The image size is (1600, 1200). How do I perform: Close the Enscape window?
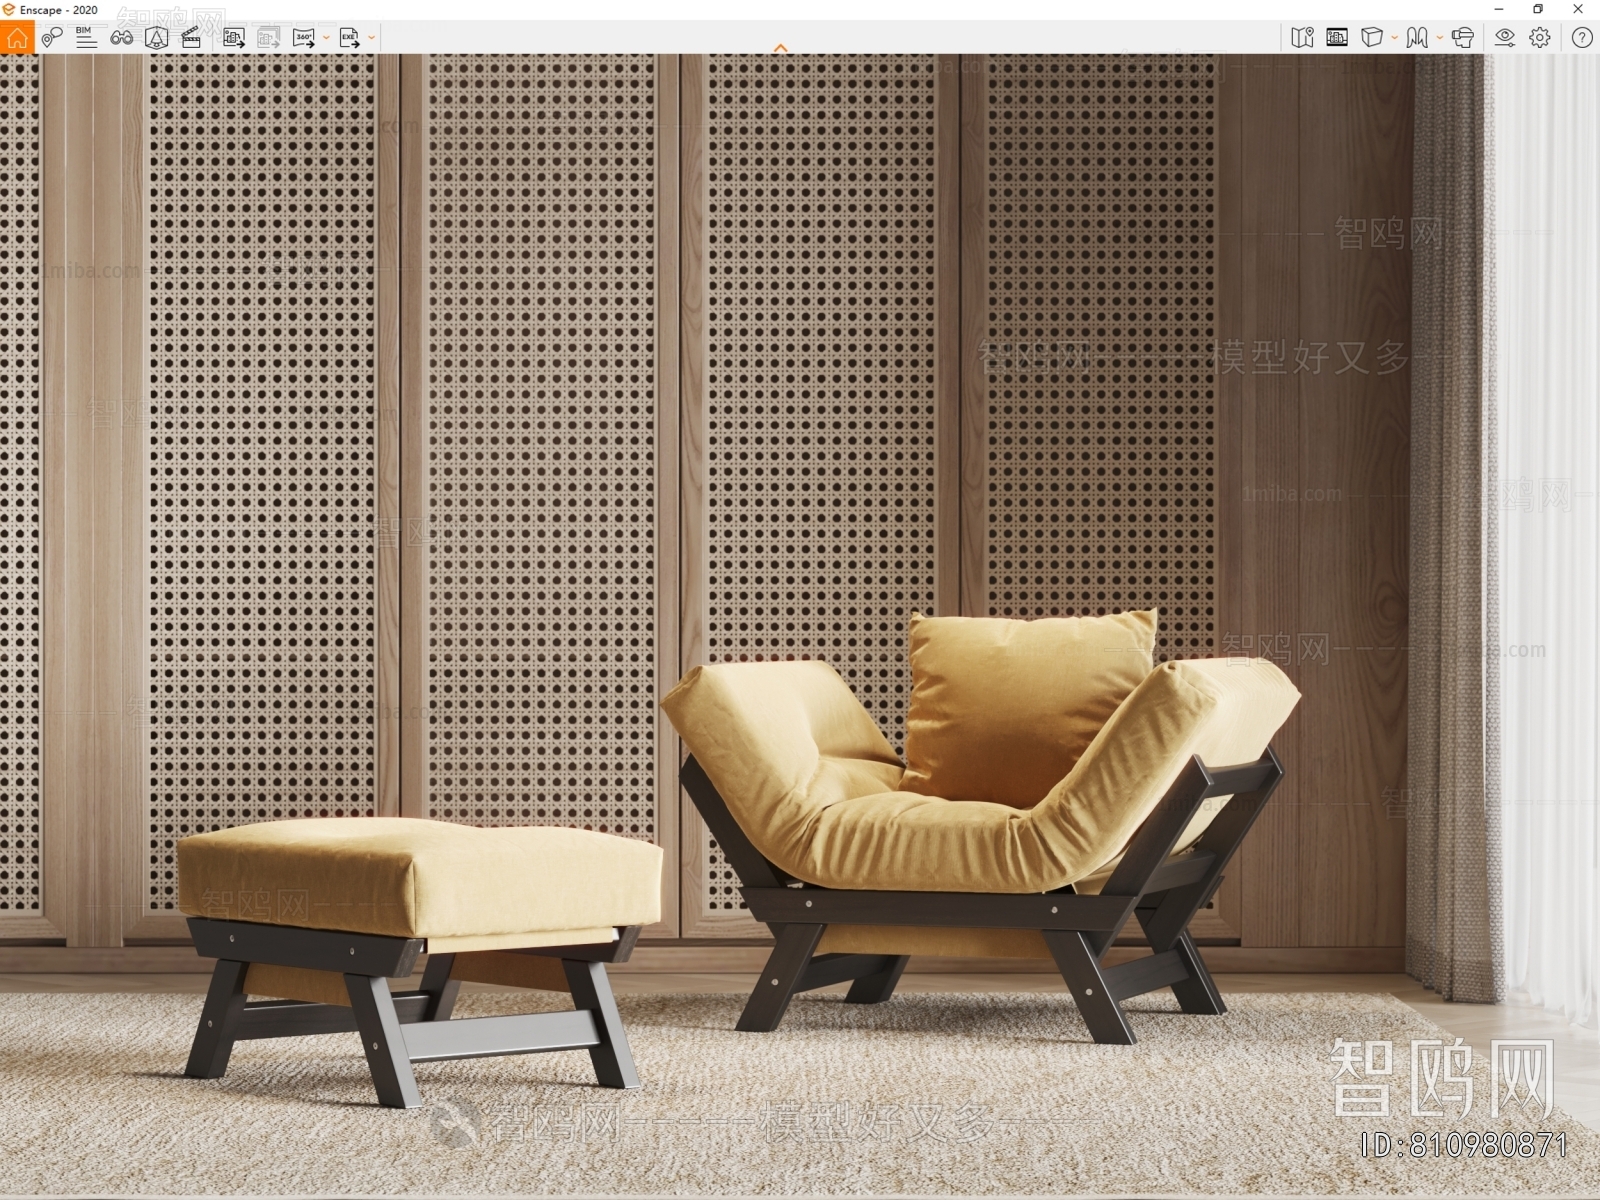[x=1578, y=10]
